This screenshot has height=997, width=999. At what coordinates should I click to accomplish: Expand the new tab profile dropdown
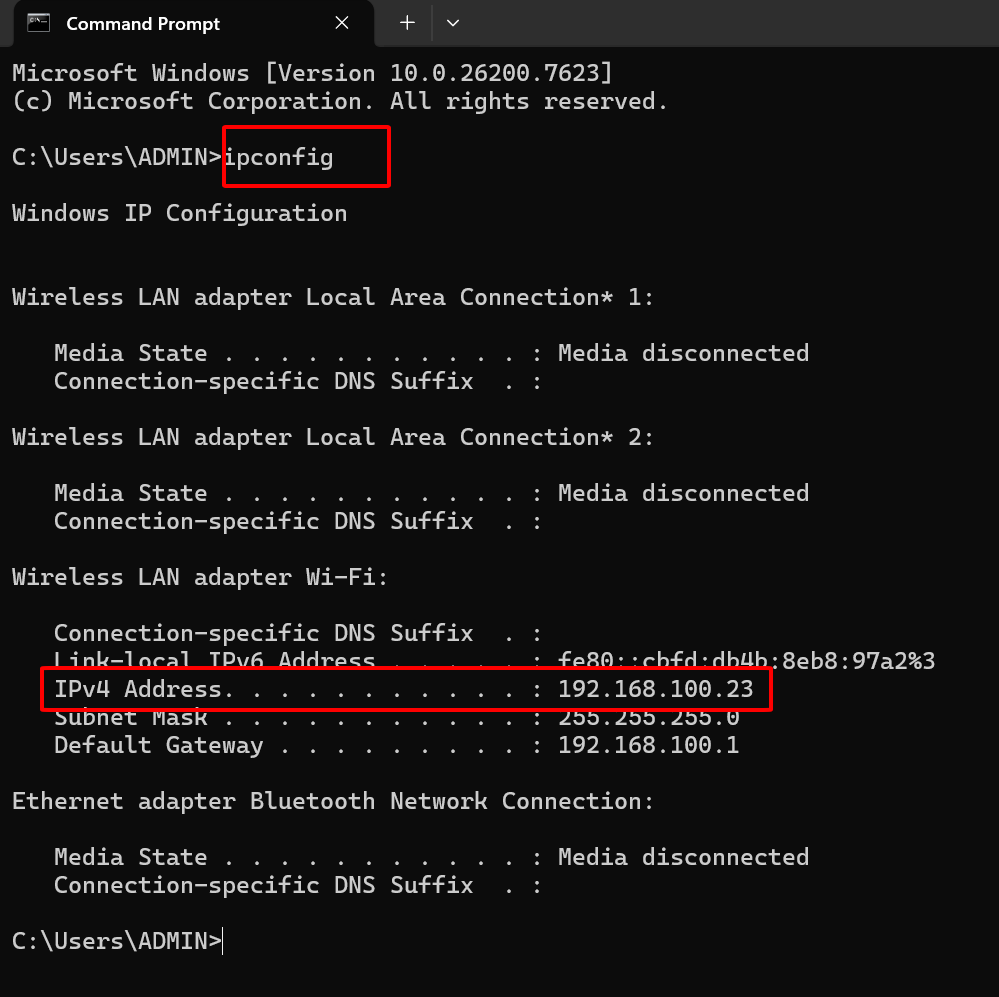click(x=452, y=23)
